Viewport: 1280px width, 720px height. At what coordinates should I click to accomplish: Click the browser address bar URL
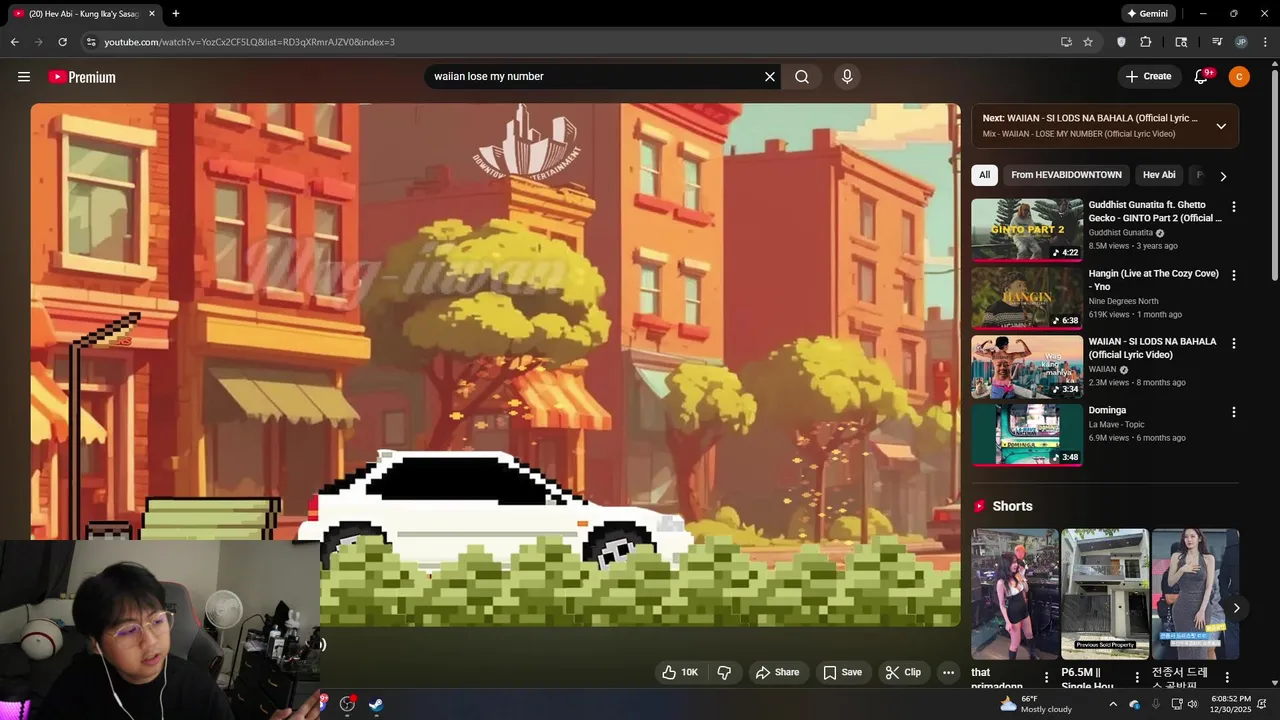[250, 42]
